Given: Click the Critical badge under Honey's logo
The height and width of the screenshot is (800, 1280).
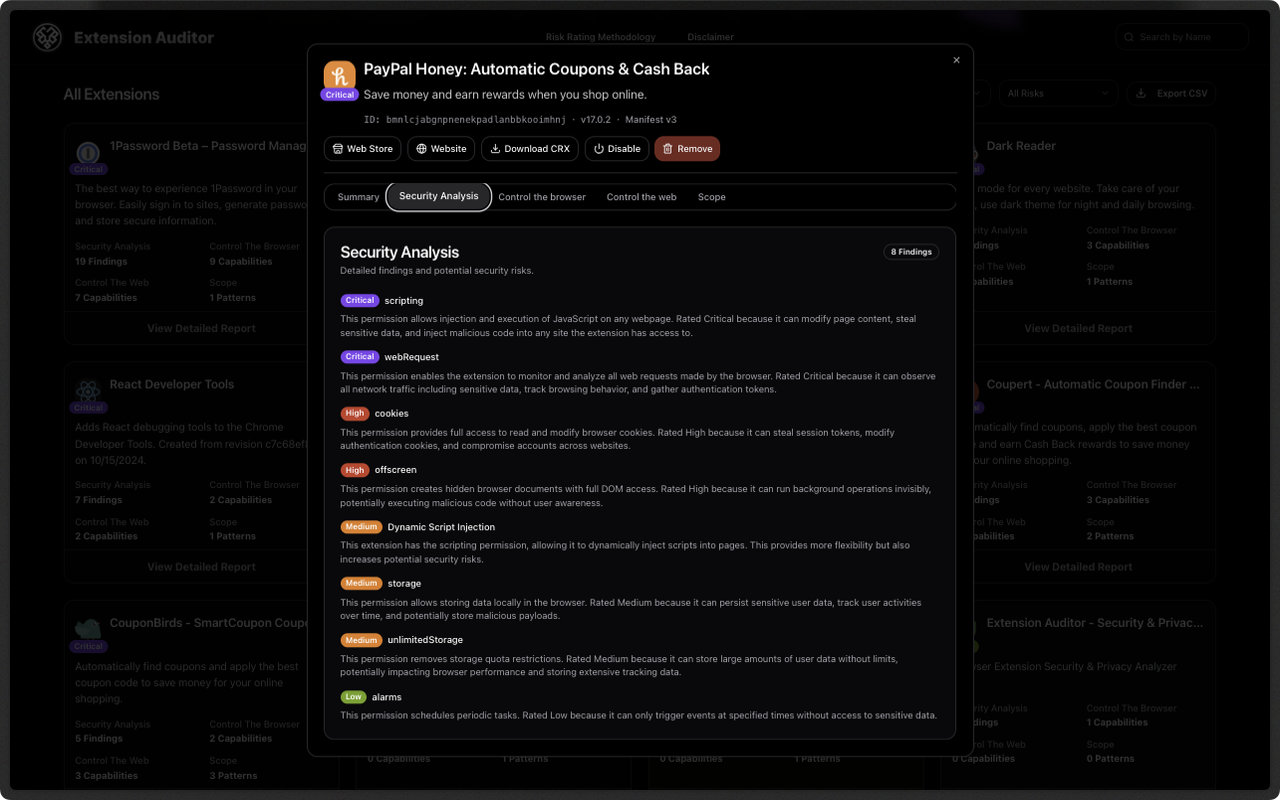Looking at the screenshot, I should coord(340,95).
